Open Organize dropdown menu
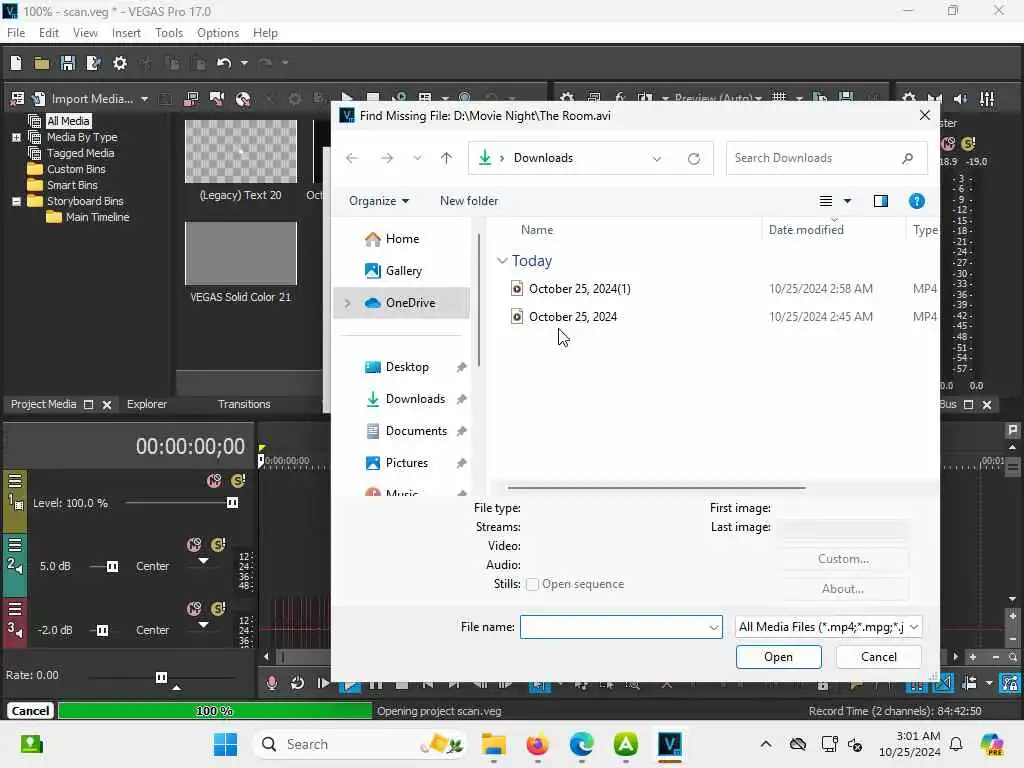The width and height of the screenshot is (1024, 768). (x=379, y=201)
